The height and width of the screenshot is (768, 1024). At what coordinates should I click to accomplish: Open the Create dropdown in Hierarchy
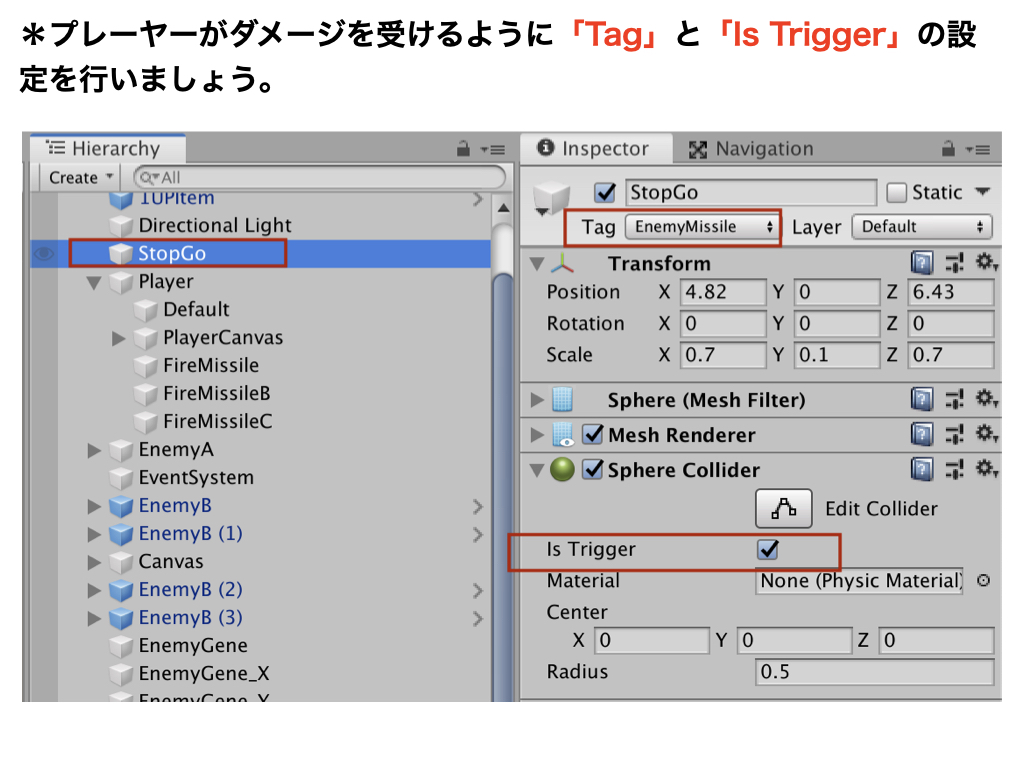pyautogui.click(x=80, y=178)
